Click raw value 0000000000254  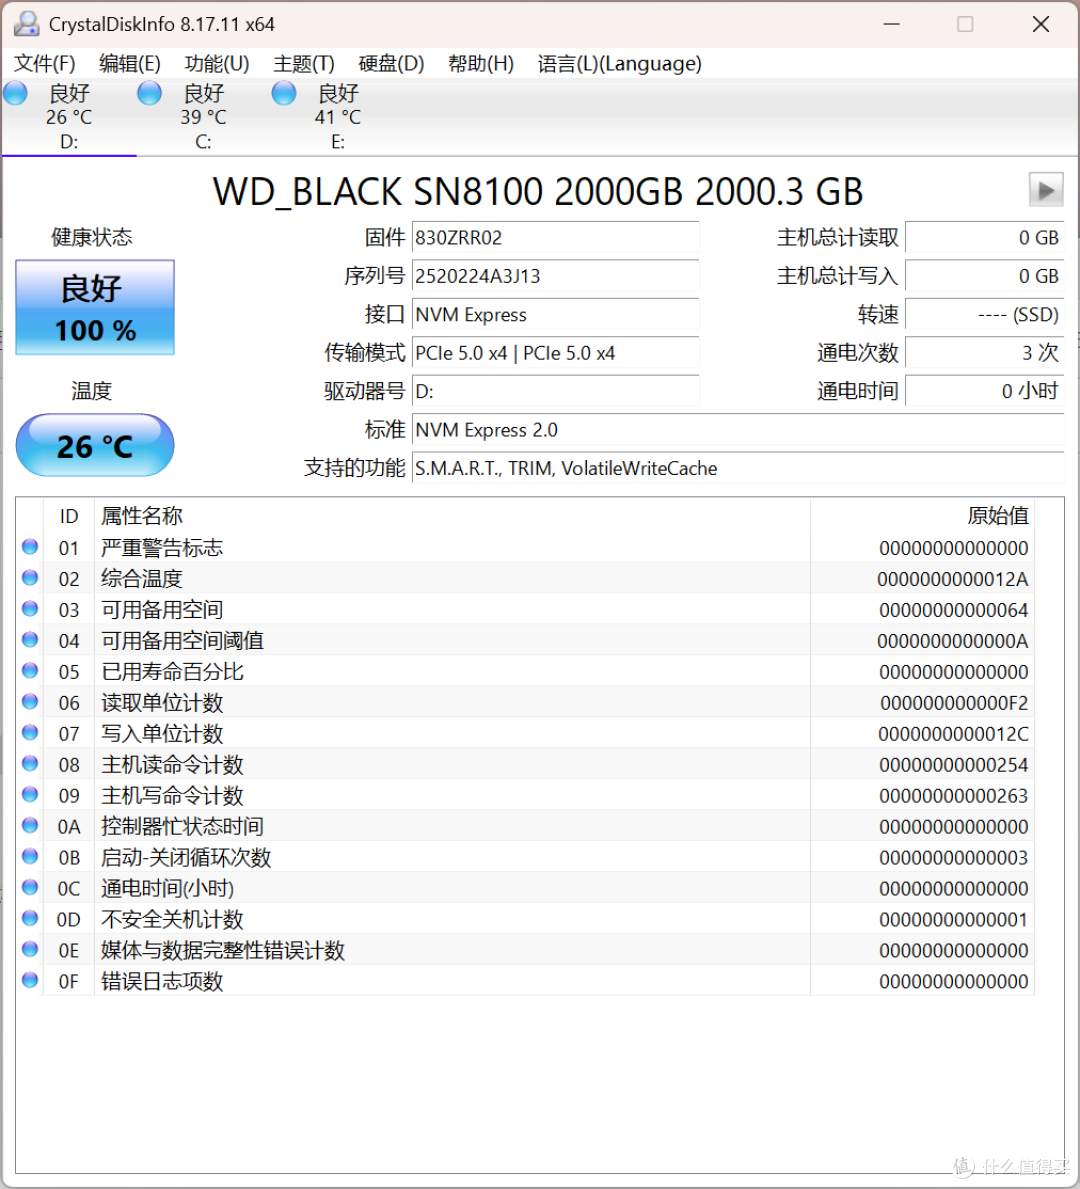[x=953, y=765]
